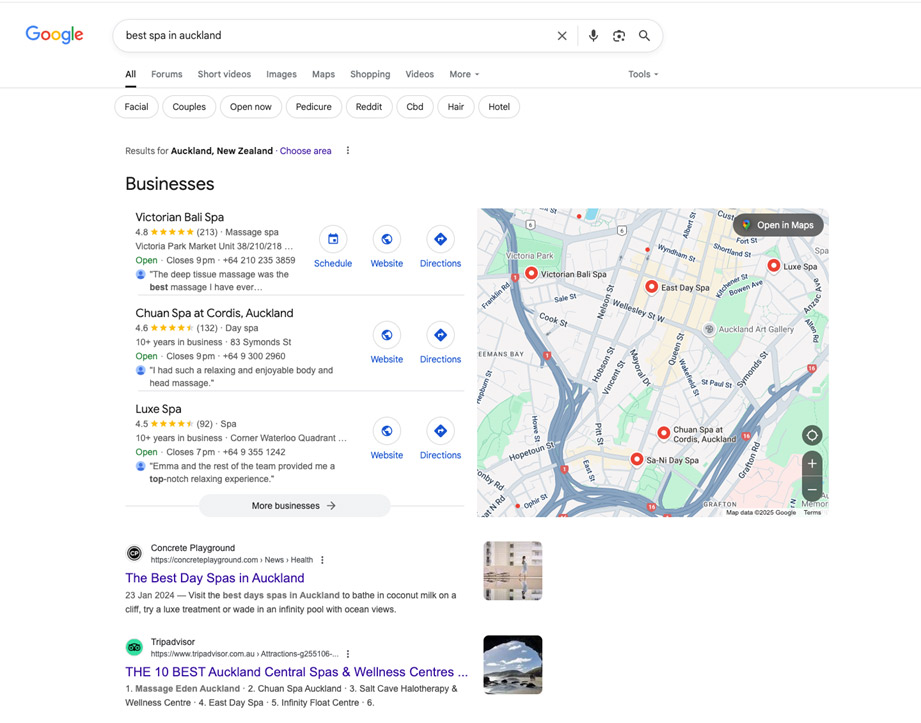Start voice search with microphone icon

point(593,36)
